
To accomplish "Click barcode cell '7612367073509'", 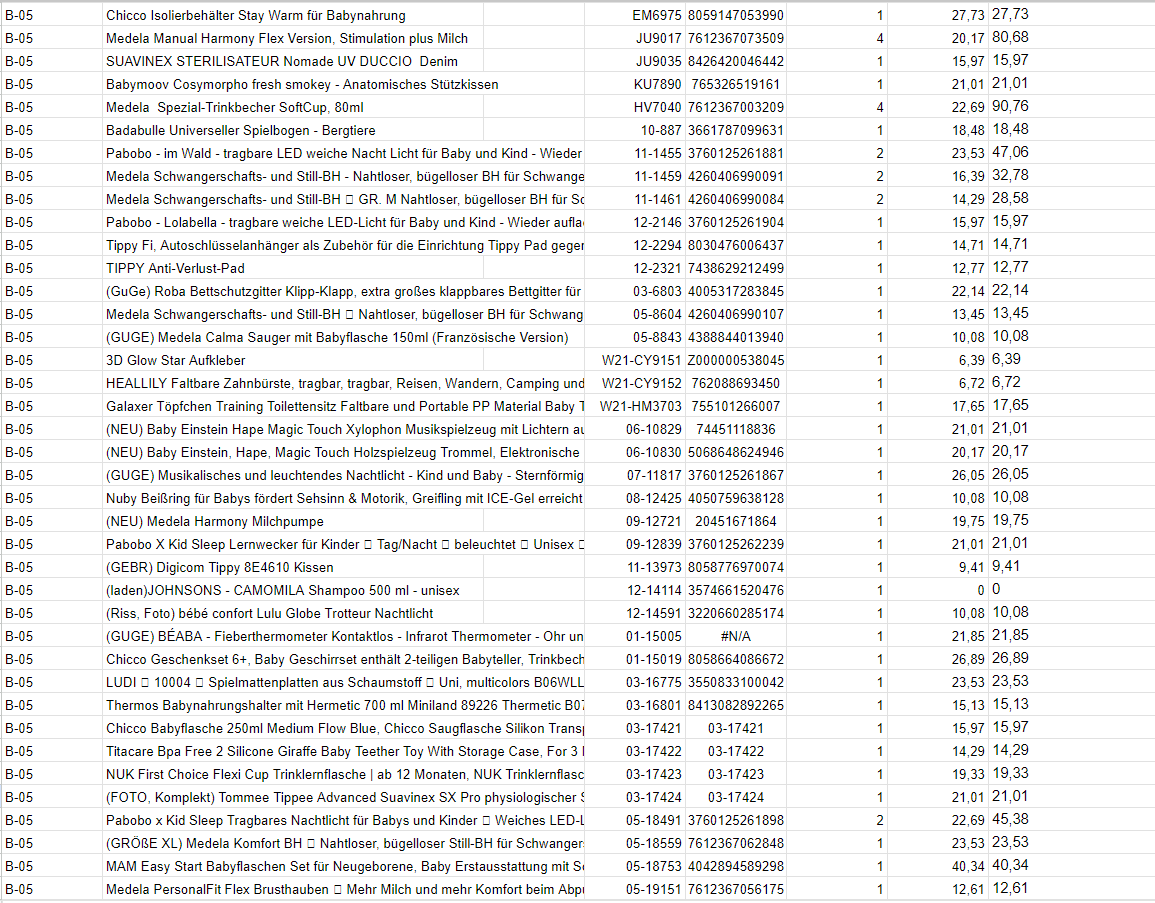I will coord(735,38).
